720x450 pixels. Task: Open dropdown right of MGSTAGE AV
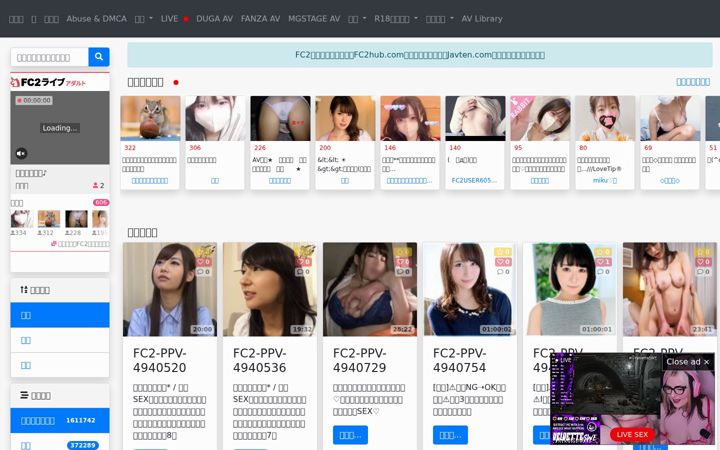[357, 19]
